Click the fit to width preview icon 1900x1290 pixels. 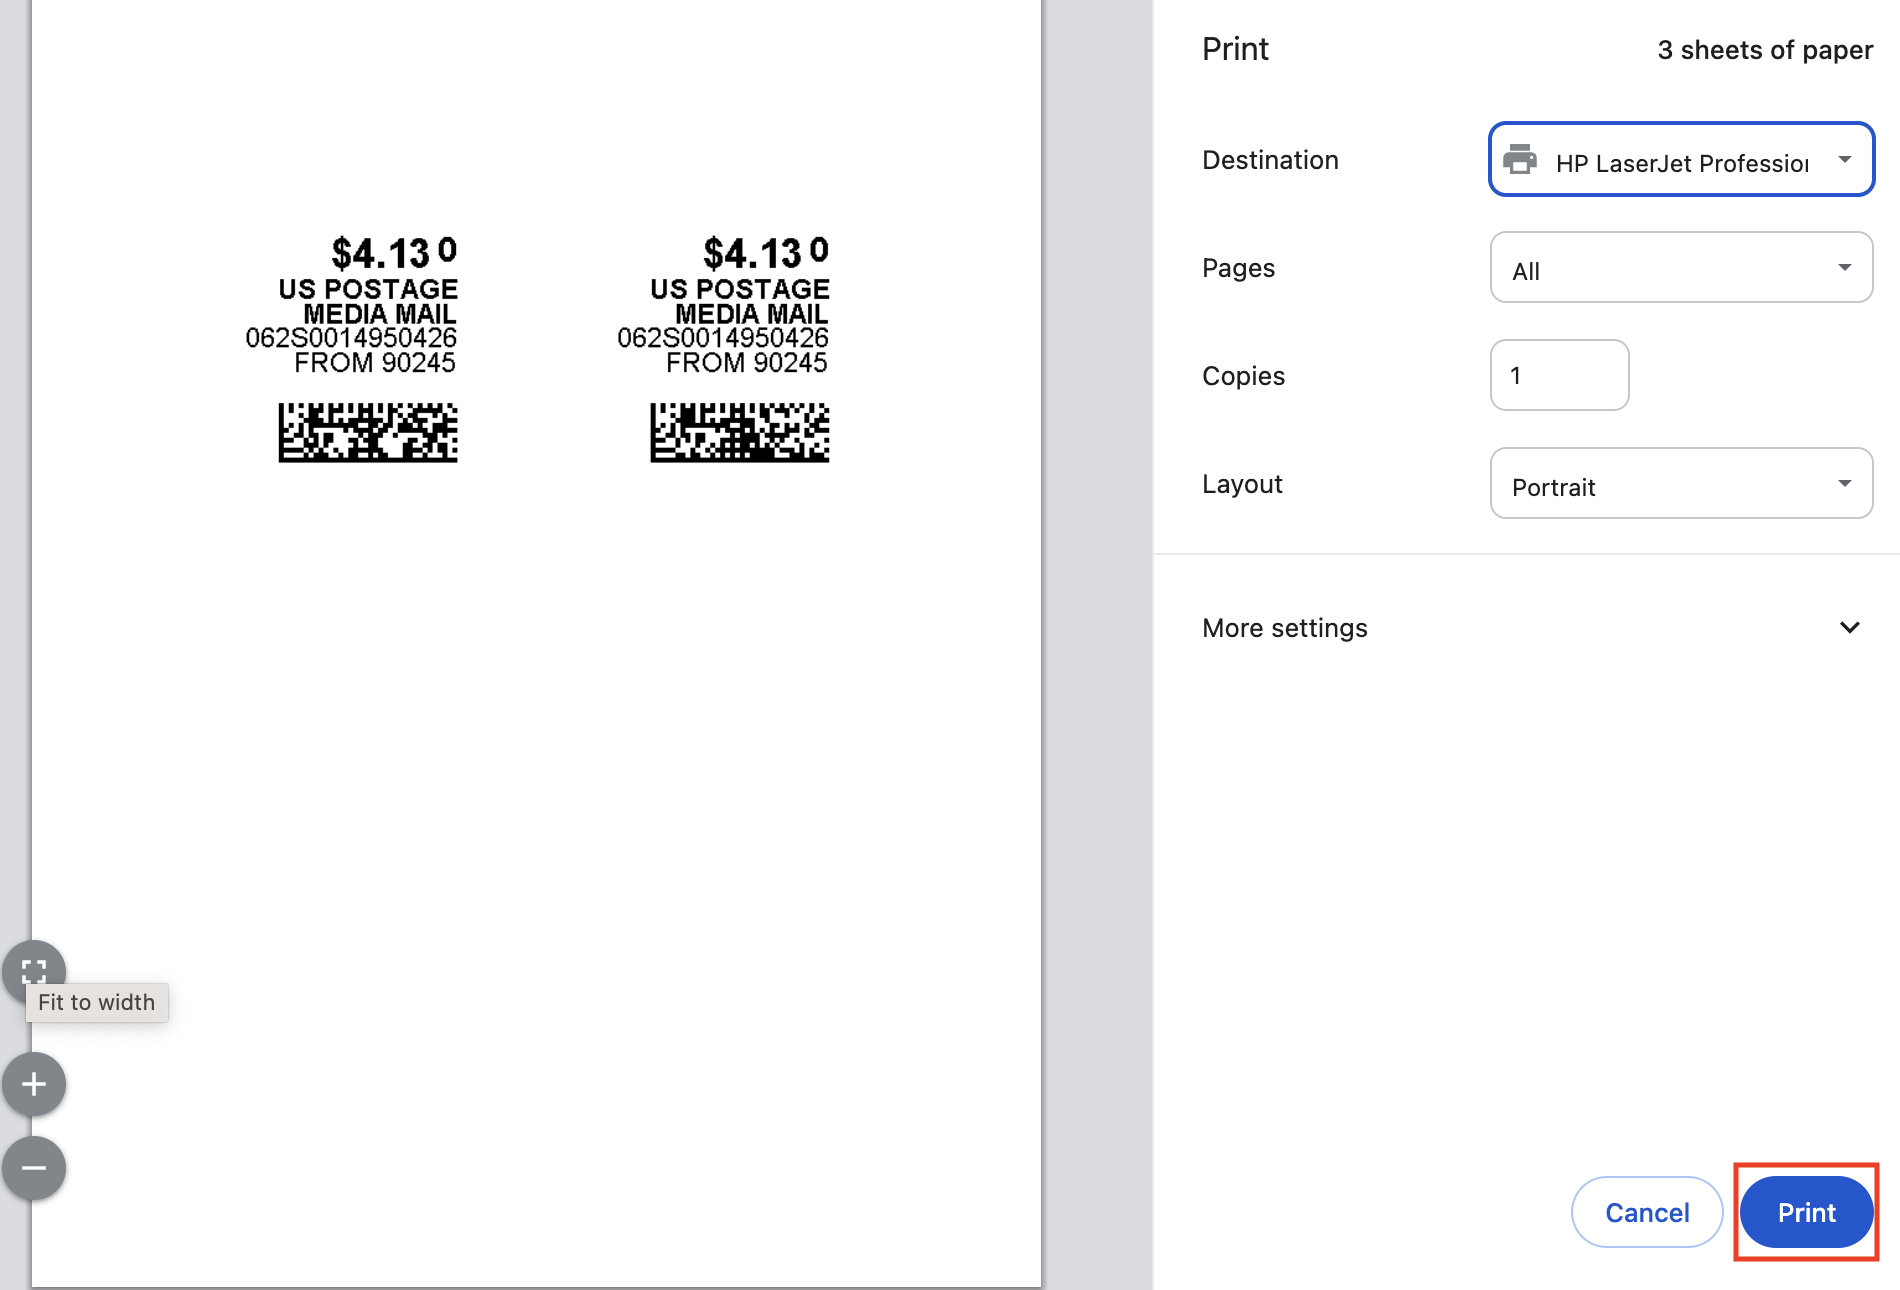pyautogui.click(x=34, y=970)
